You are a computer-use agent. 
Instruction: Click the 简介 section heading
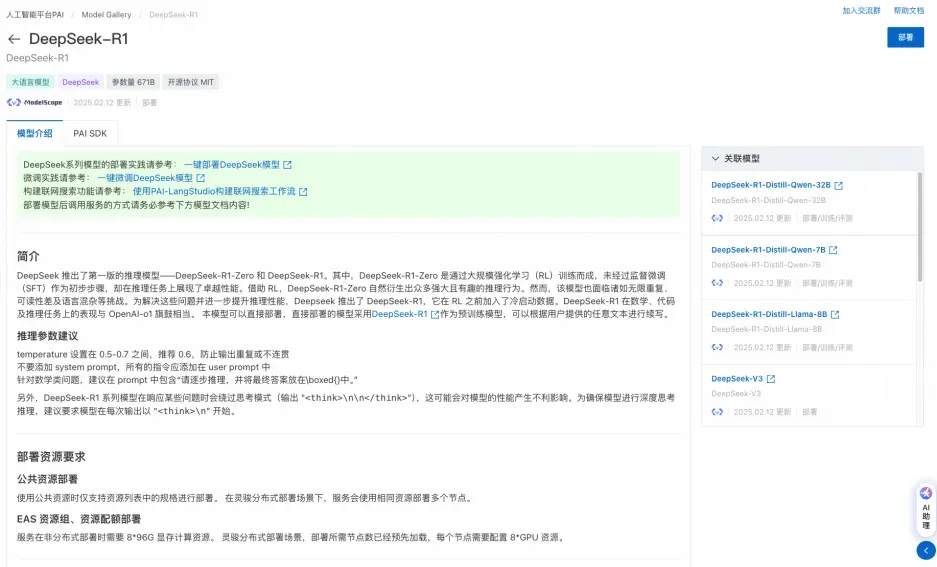28,256
